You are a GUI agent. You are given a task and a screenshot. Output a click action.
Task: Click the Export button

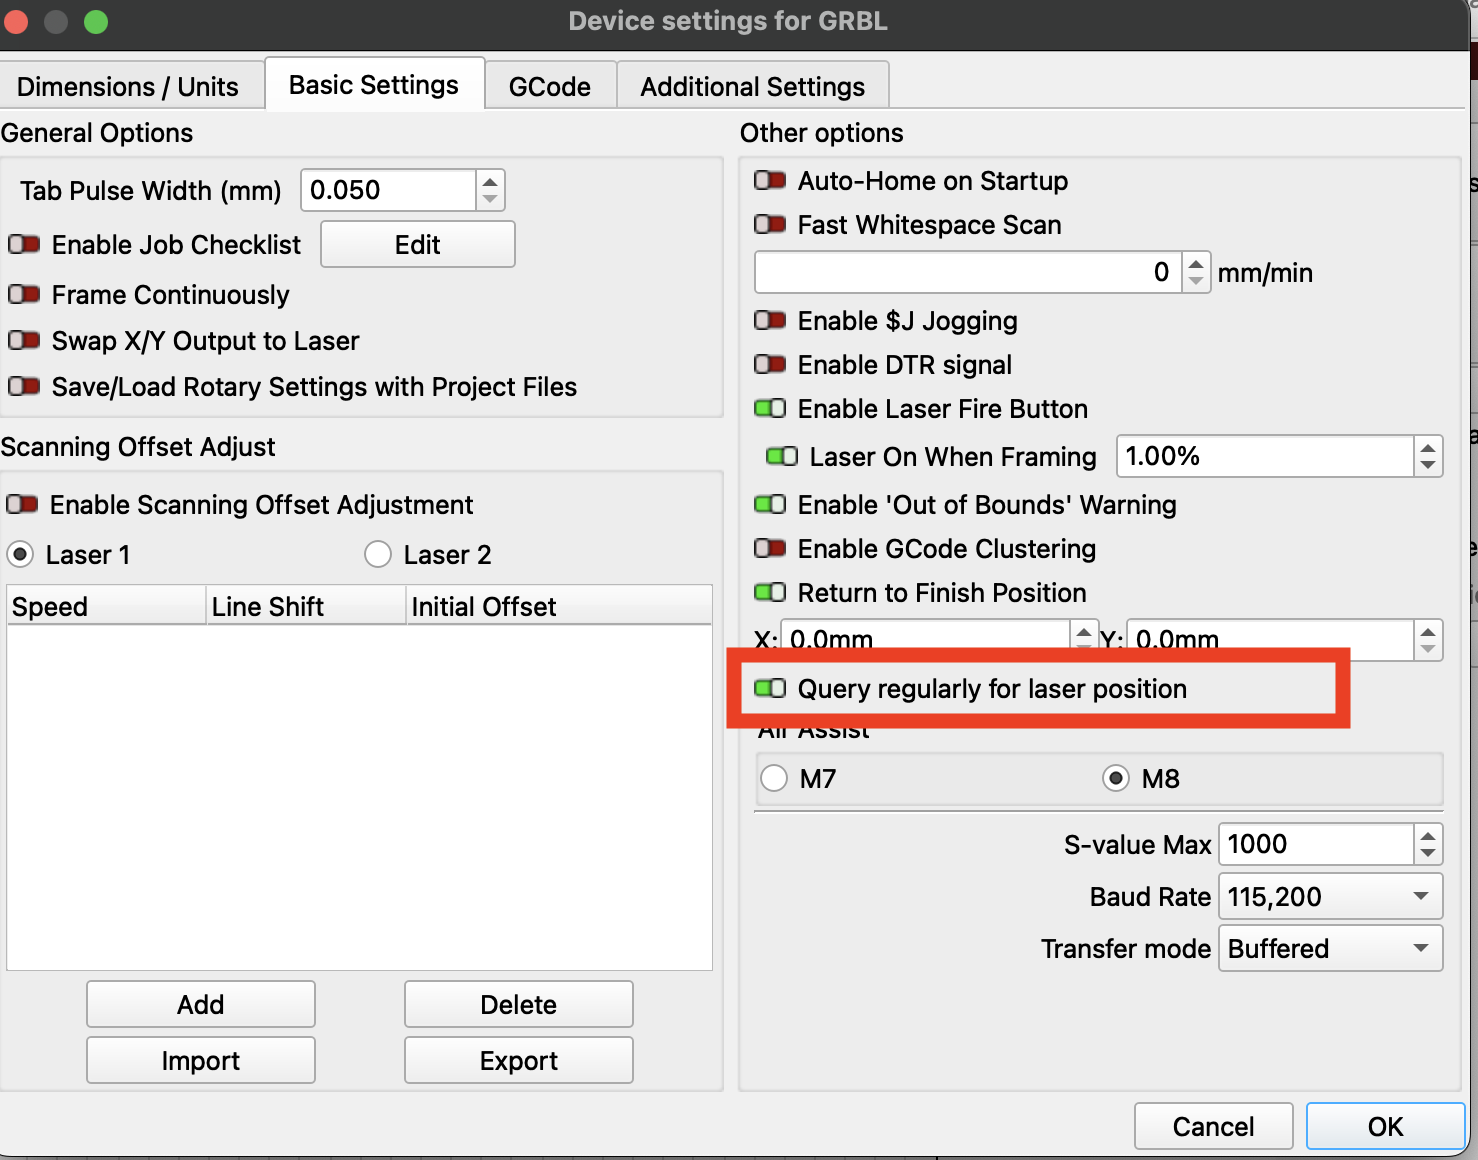point(519,1060)
